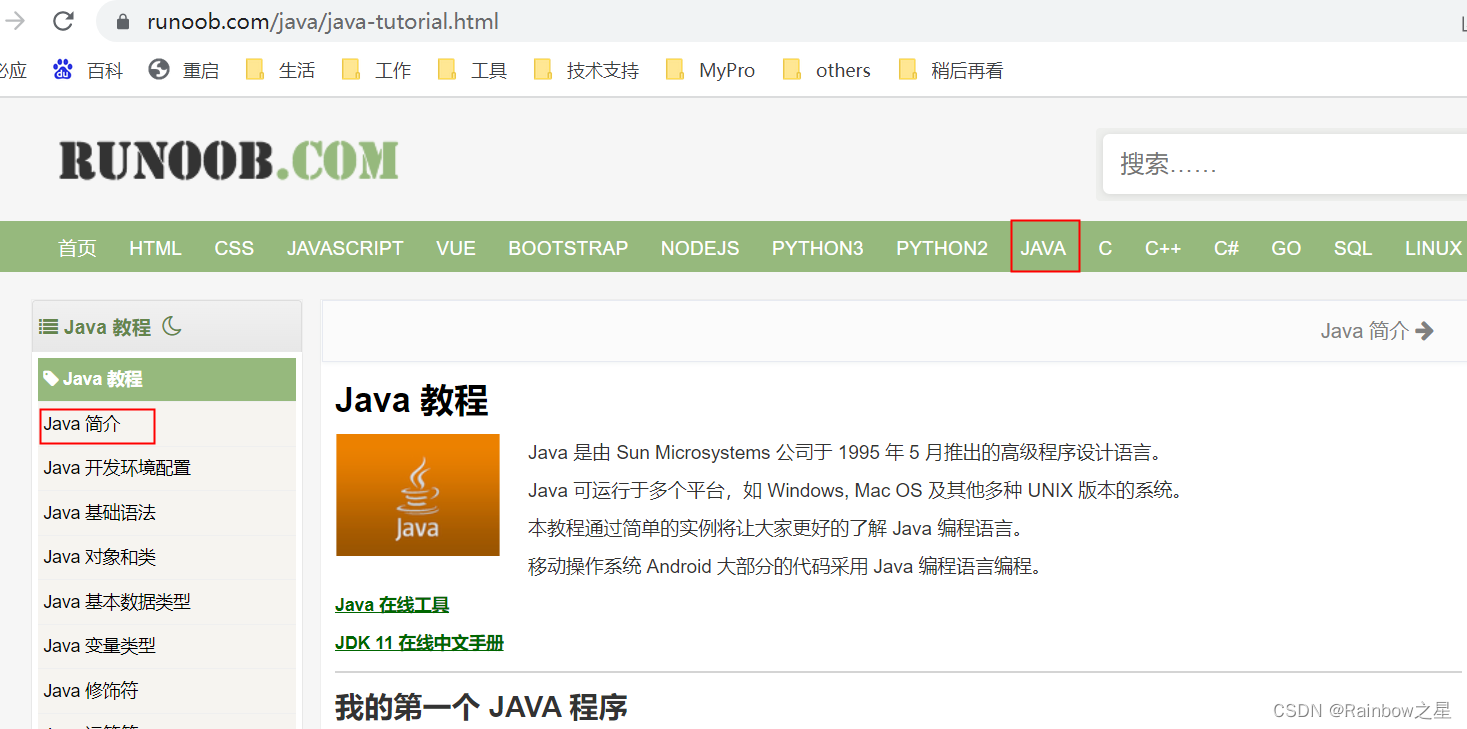Open the PYTHON3 nav item
The height and width of the screenshot is (729, 1467).
pyautogui.click(x=818, y=248)
